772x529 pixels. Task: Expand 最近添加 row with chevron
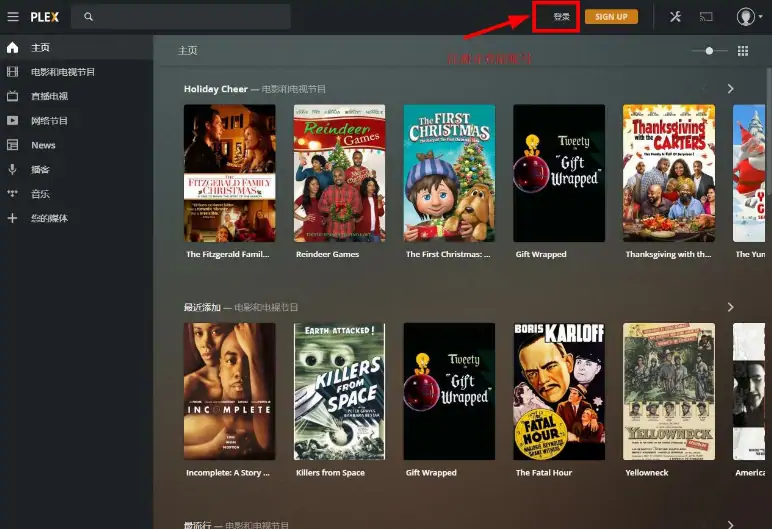[x=731, y=307]
